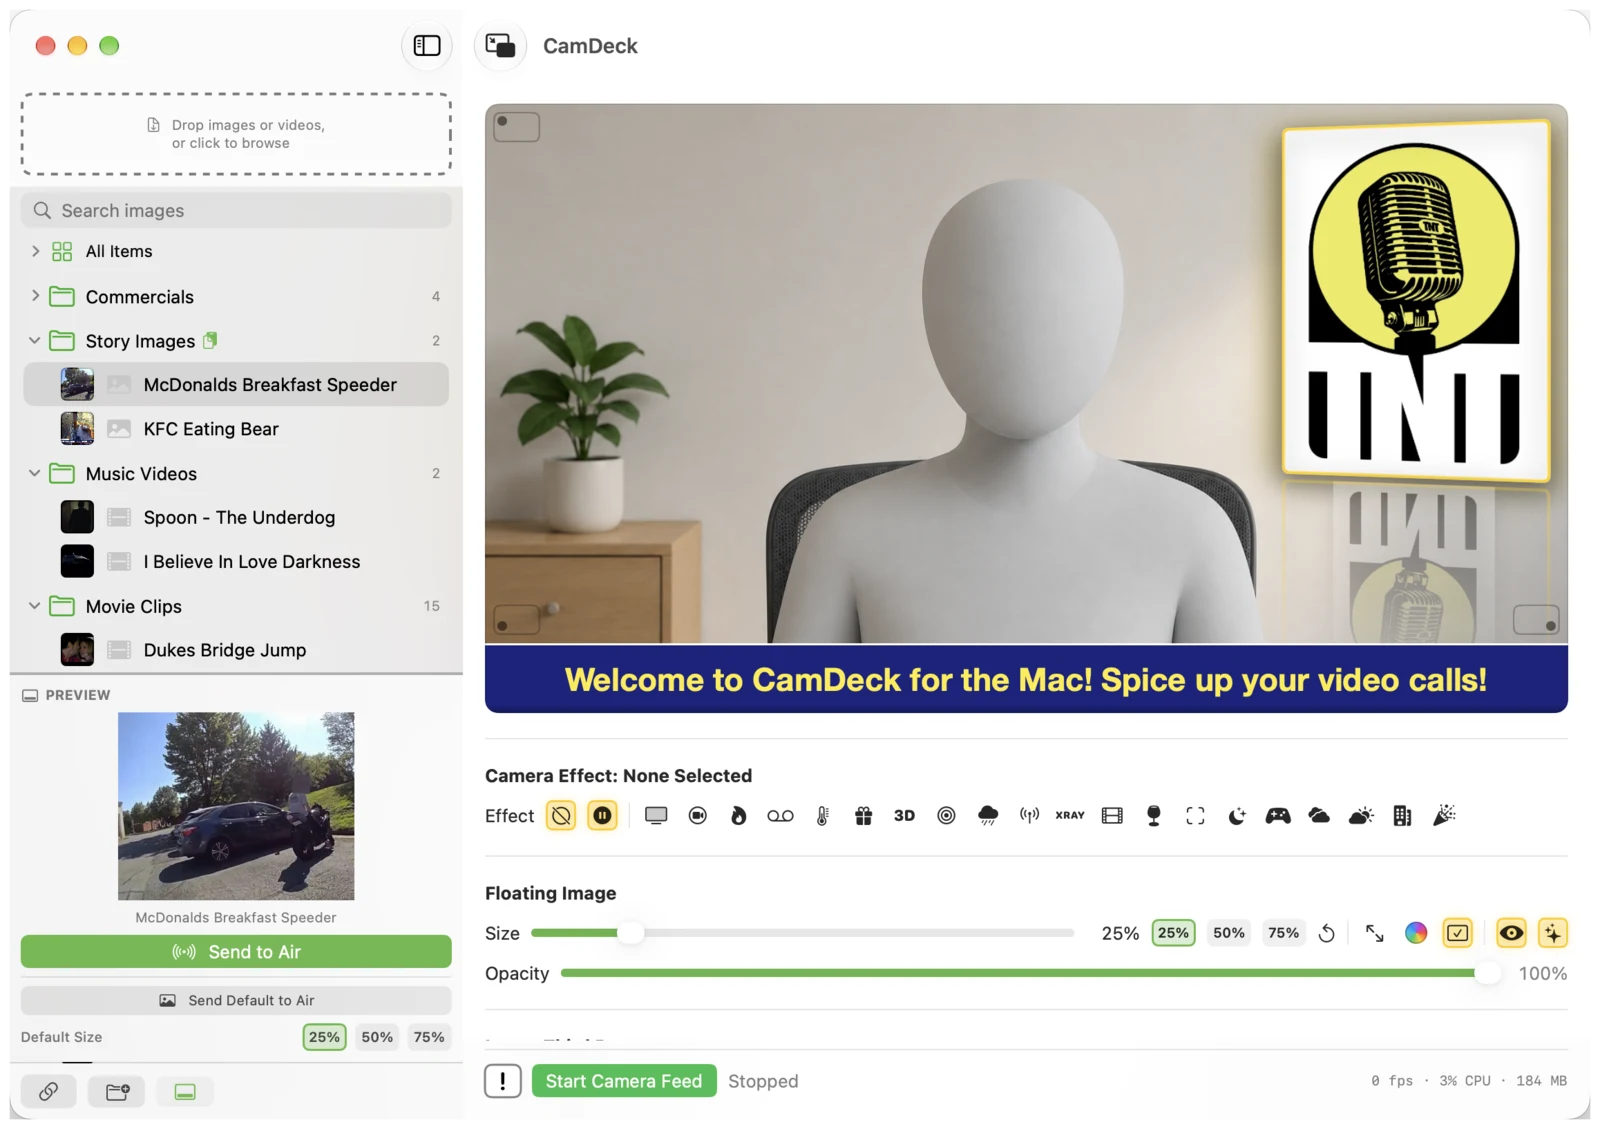Select the monitor display effect
This screenshot has height=1129, width=1600.
point(656,816)
